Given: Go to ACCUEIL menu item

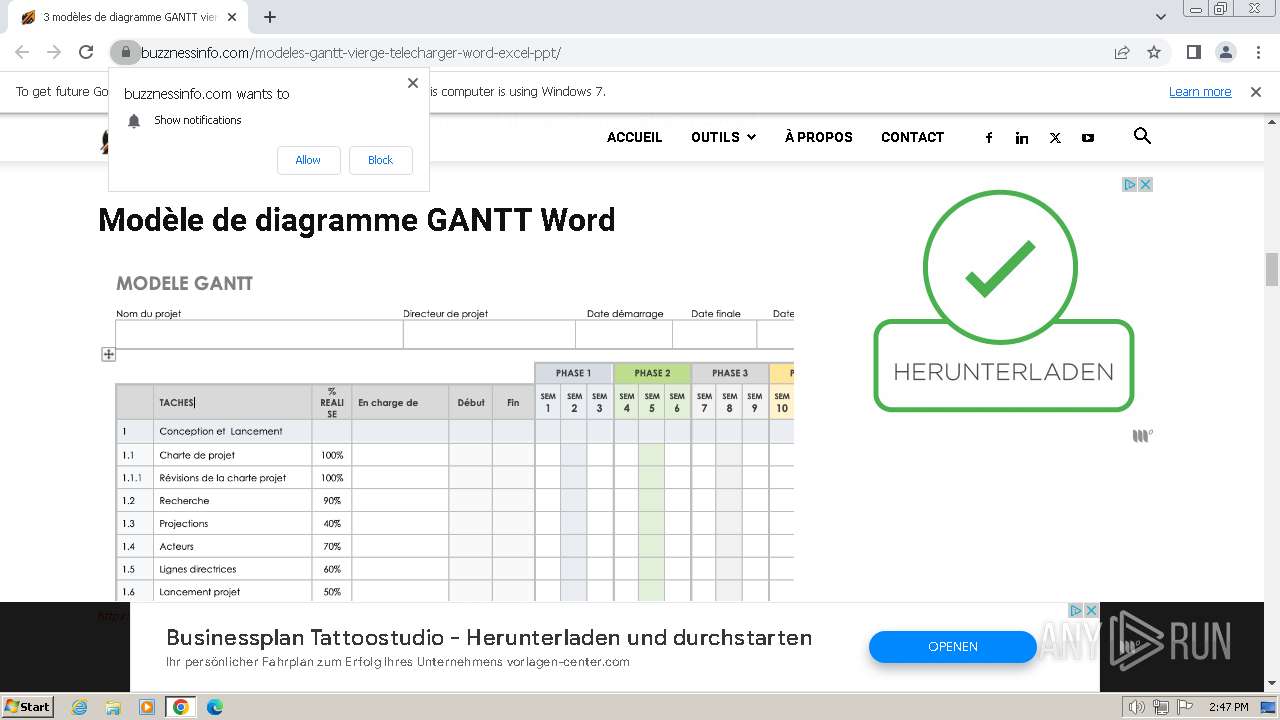Looking at the screenshot, I should click(634, 137).
